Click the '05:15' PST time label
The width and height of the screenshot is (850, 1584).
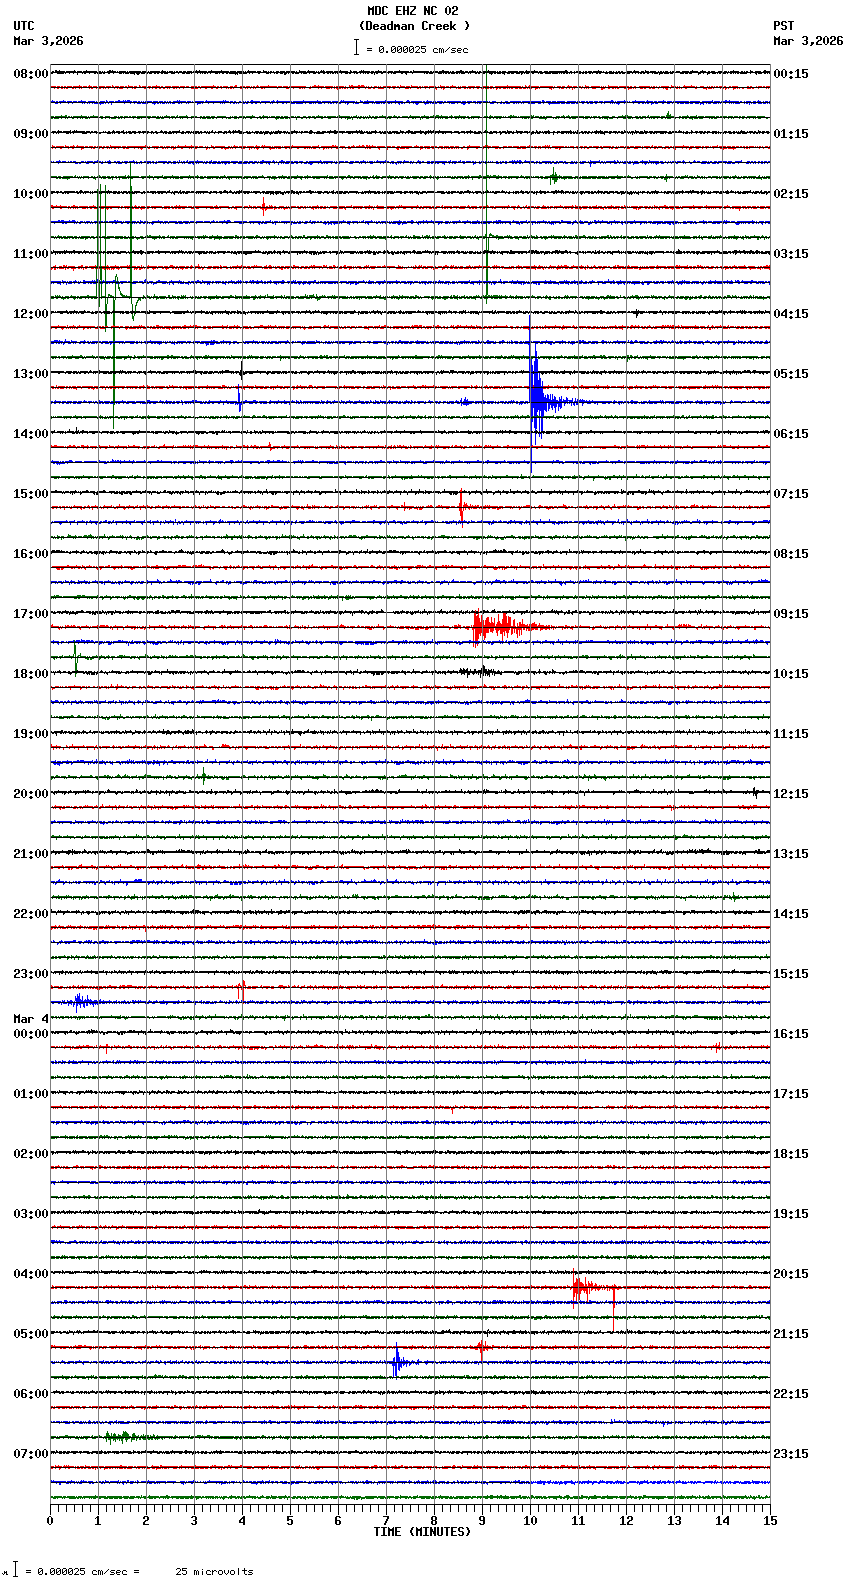tap(791, 374)
